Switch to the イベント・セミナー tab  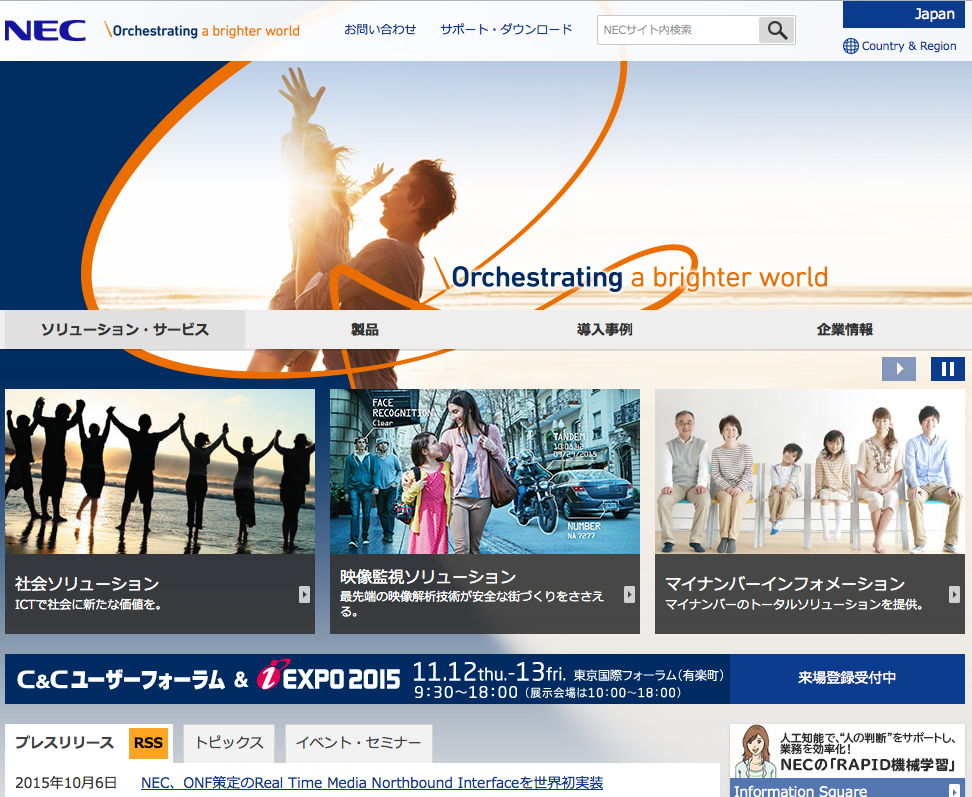358,742
